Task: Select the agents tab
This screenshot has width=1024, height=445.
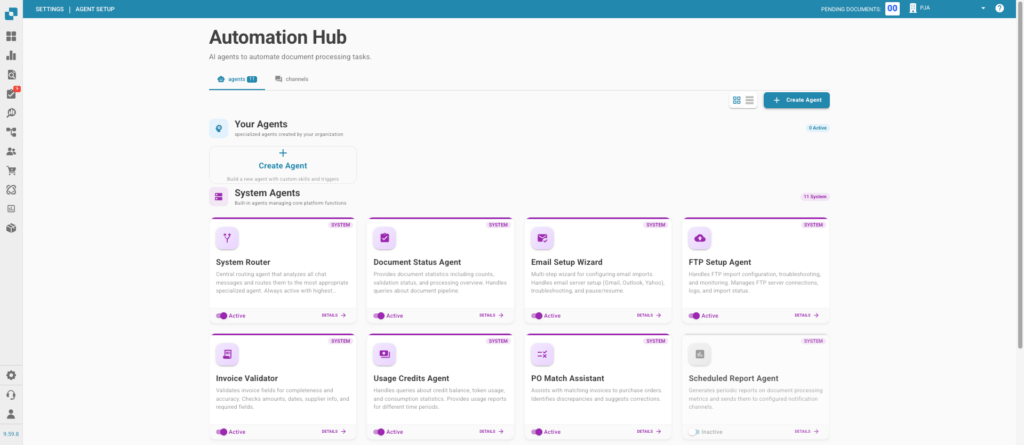Action: coord(237,78)
